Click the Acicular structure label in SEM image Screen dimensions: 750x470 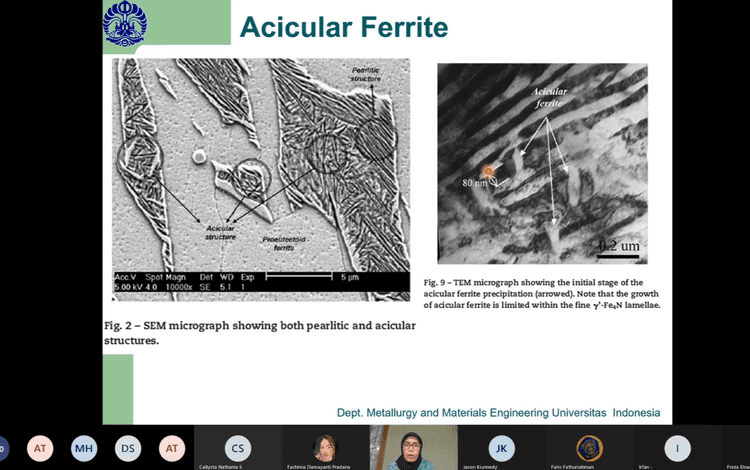pos(221,232)
